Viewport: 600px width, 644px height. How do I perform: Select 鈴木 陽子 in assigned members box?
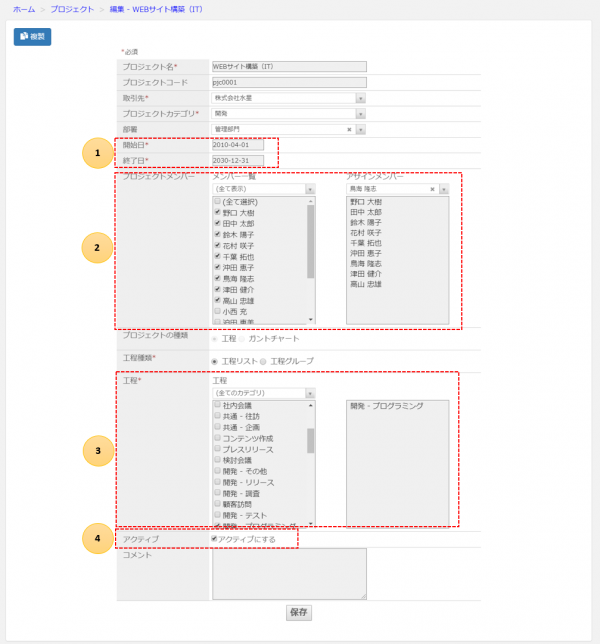[366, 223]
